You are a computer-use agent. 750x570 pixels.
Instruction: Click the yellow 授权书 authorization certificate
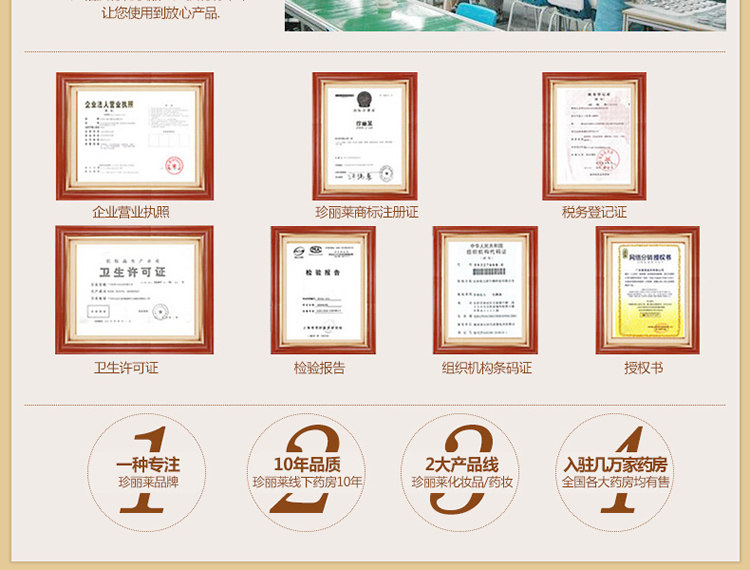[x=648, y=290]
